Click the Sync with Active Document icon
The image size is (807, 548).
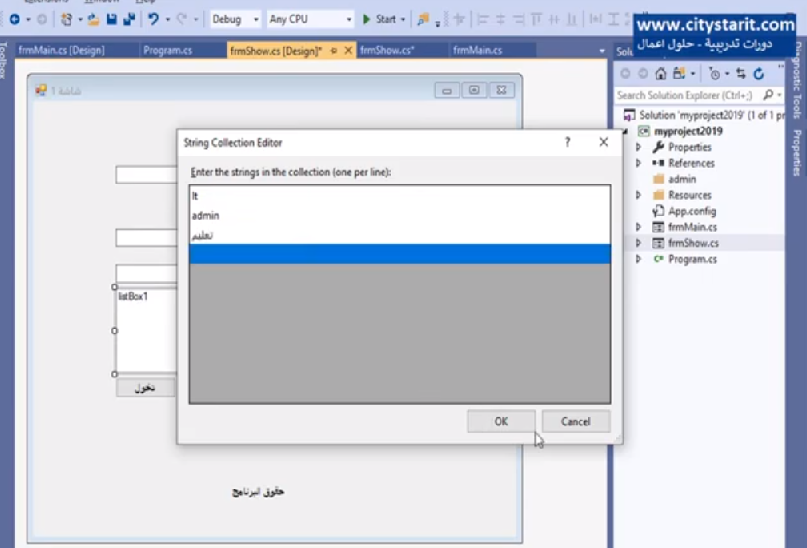pyautogui.click(x=741, y=74)
